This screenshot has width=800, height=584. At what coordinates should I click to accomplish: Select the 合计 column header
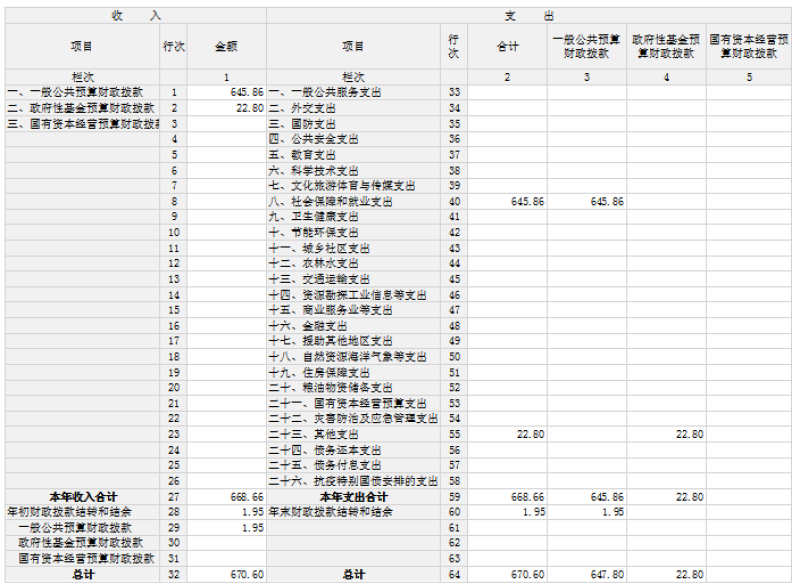(507, 46)
